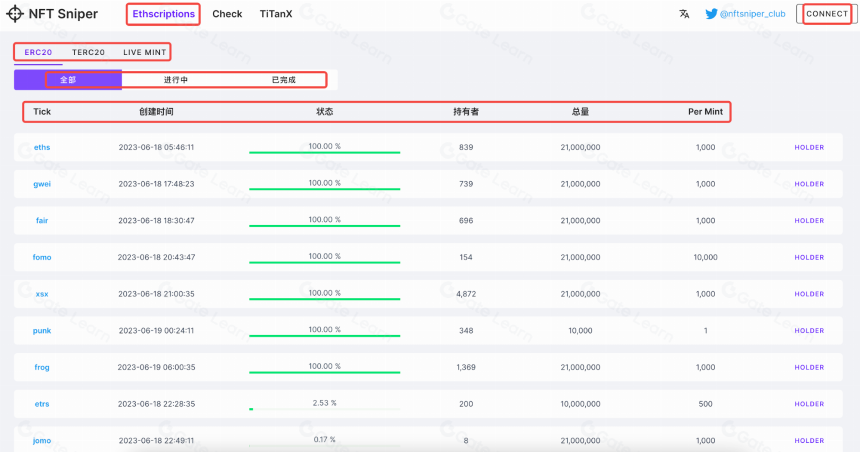Select the 进行中 filter tab
Viewport: 860px width, 452px height.
[x=176, y=80]
